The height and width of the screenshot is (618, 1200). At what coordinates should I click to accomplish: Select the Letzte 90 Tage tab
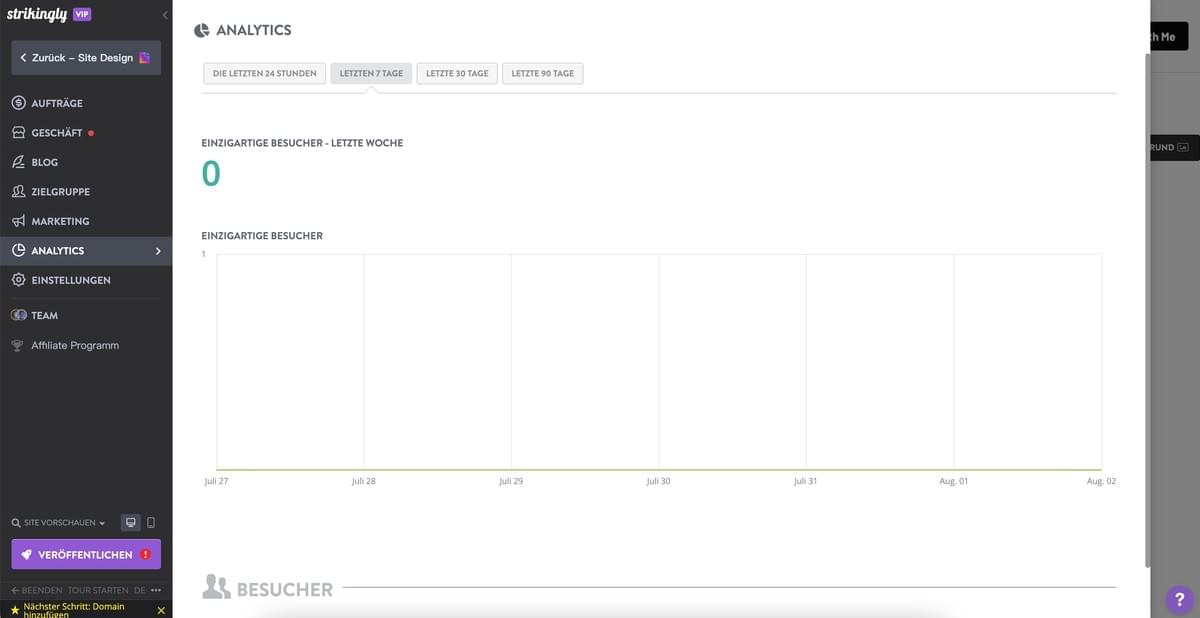click(x=543, y=73)
